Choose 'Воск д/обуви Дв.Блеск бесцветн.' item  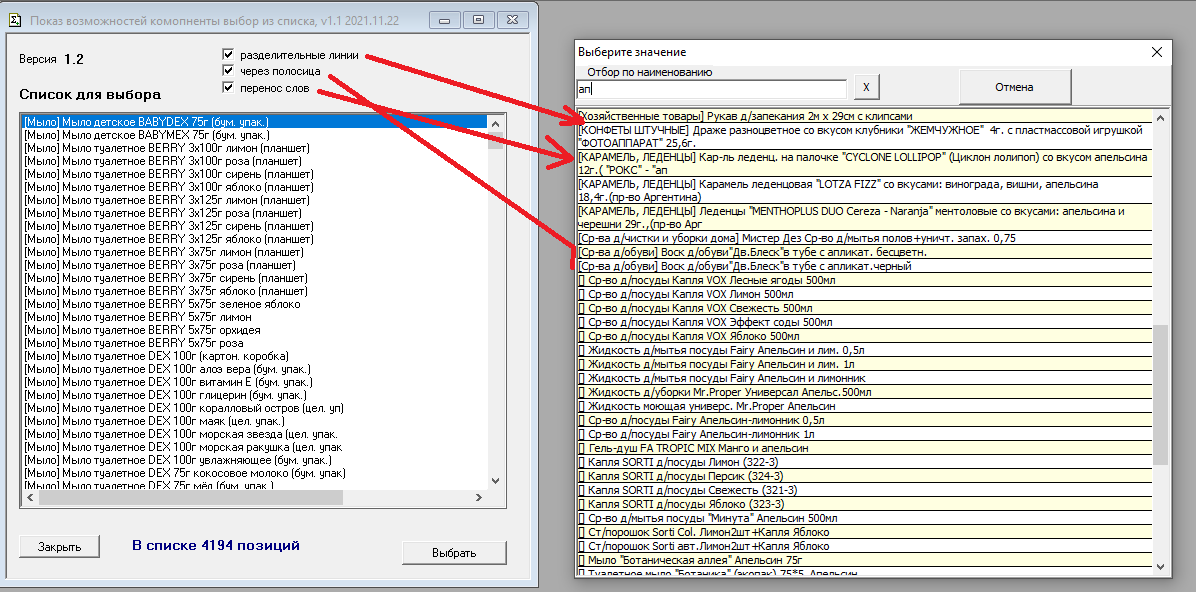(864, 252)
